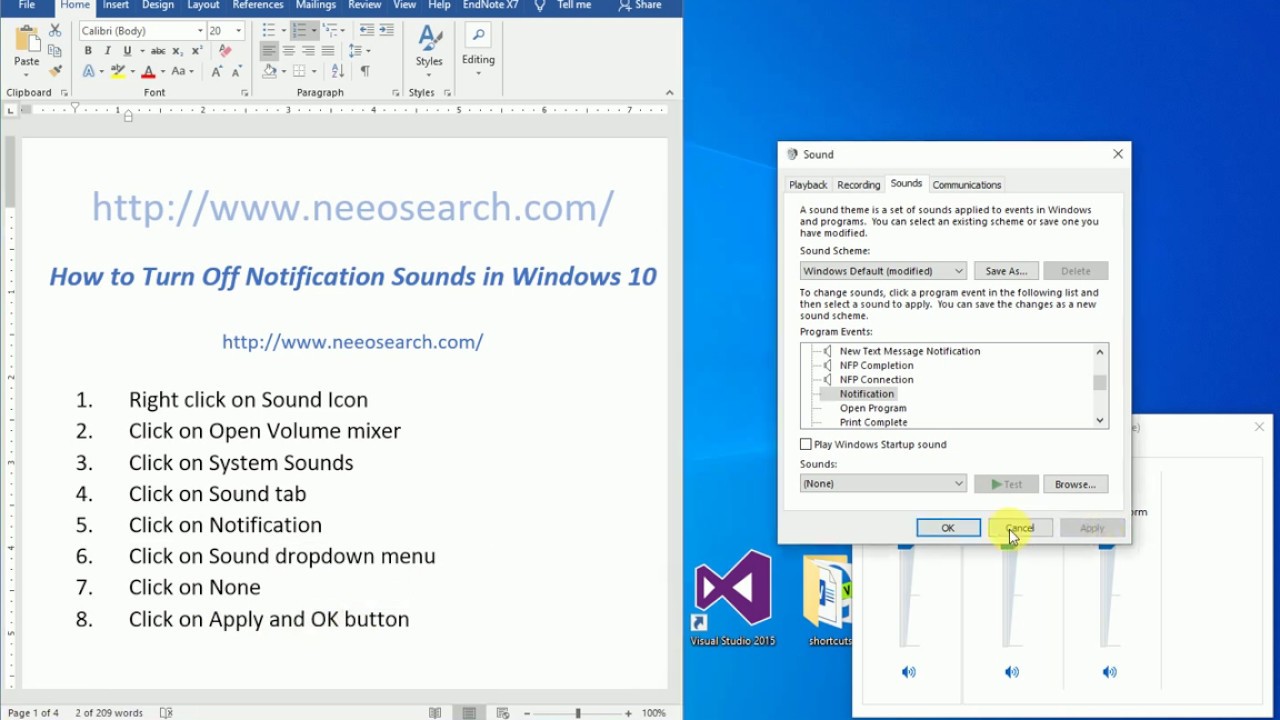The image size is (1280, 720).
Task: Apply Superscript formatting
Action: click(x=197, y=51)
